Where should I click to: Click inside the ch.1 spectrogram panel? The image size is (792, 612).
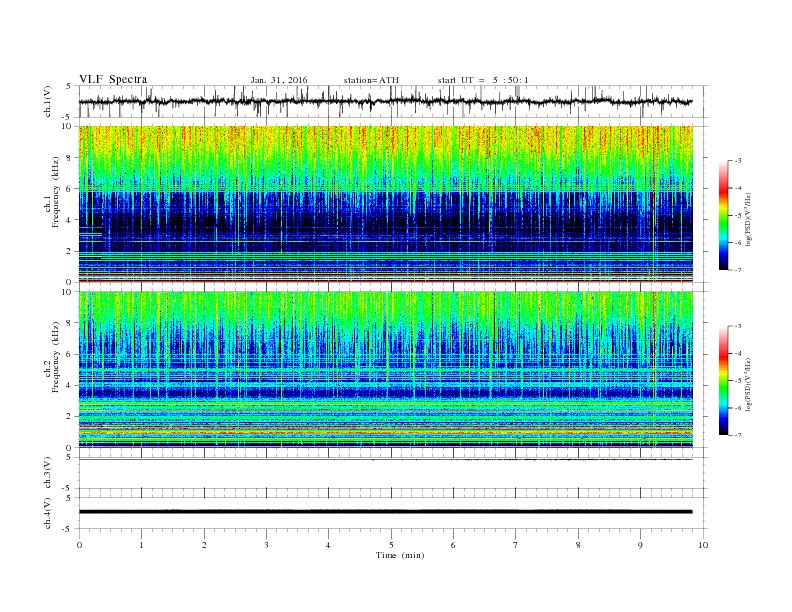[386, 204]
